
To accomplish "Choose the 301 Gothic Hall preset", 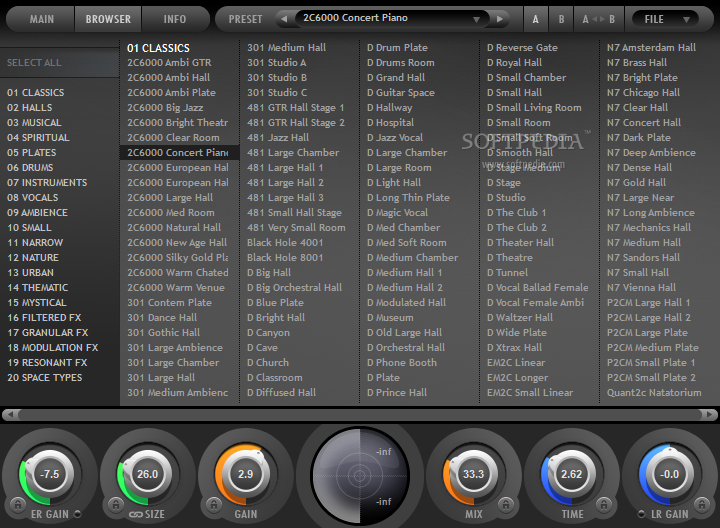I will click(x=163, y=332).
